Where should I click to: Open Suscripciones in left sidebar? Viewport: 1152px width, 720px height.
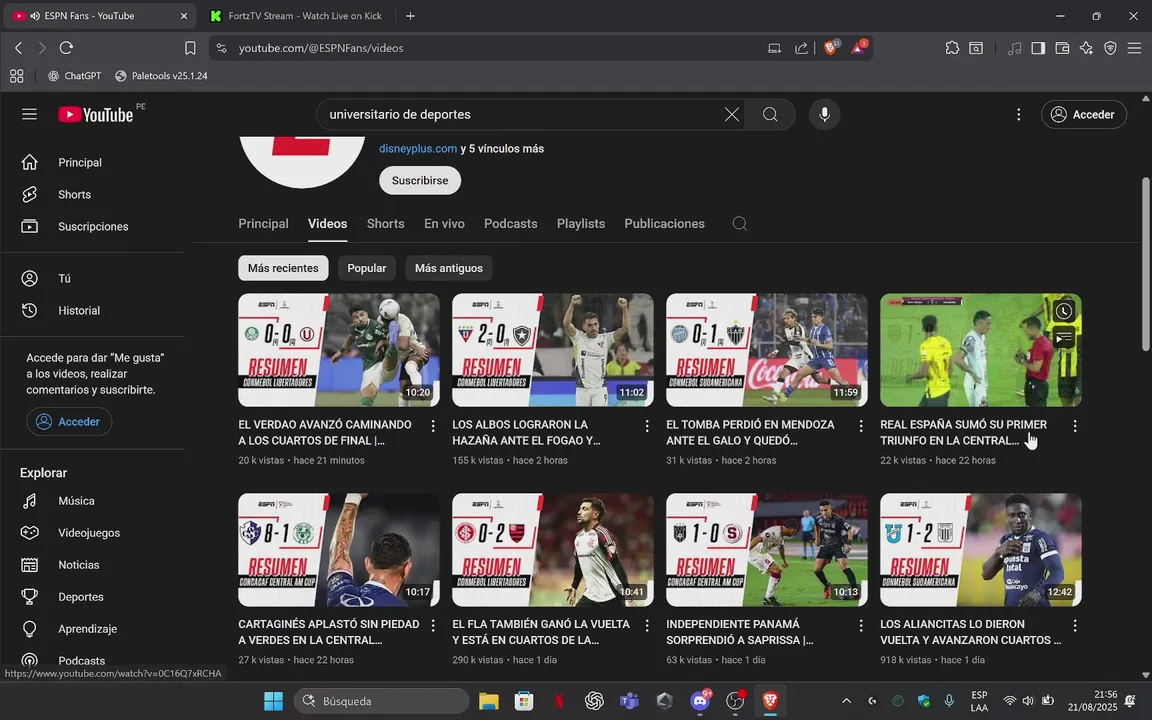(93, 226)
